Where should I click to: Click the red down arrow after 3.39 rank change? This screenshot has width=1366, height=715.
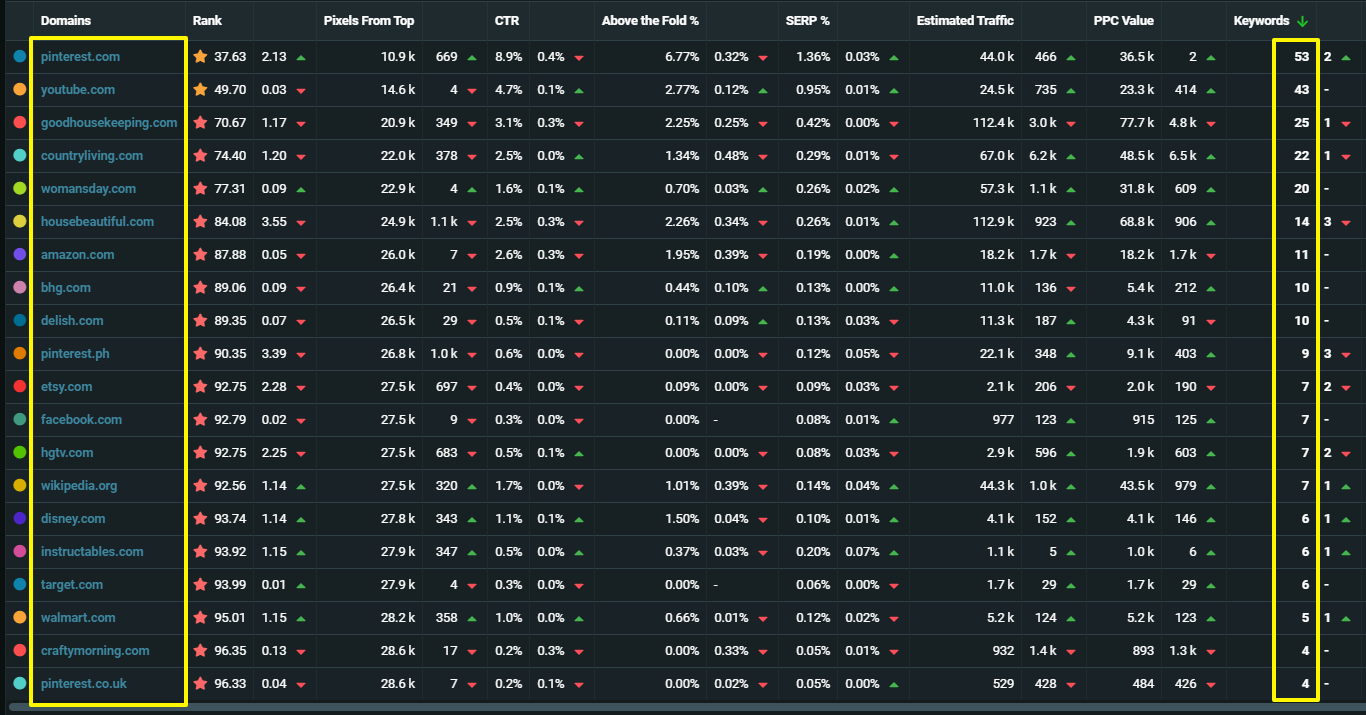click(x=301, y=355)
